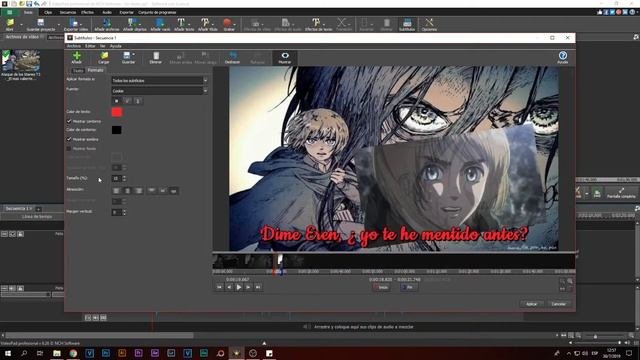Image resolution: width=640 pixels, height=360 pixels.
Task: Open the black Color de contorno swatch
Action: tap(117, 130)
